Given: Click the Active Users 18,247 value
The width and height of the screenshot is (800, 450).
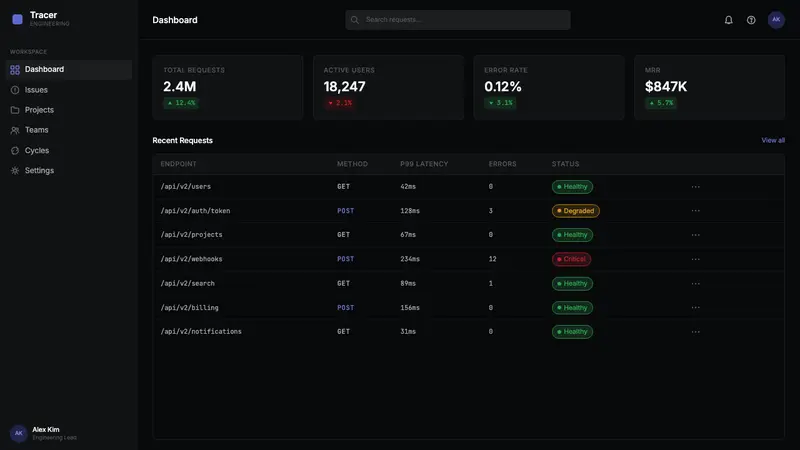Looking at the screenshot, I should click(x=344, y=87).
